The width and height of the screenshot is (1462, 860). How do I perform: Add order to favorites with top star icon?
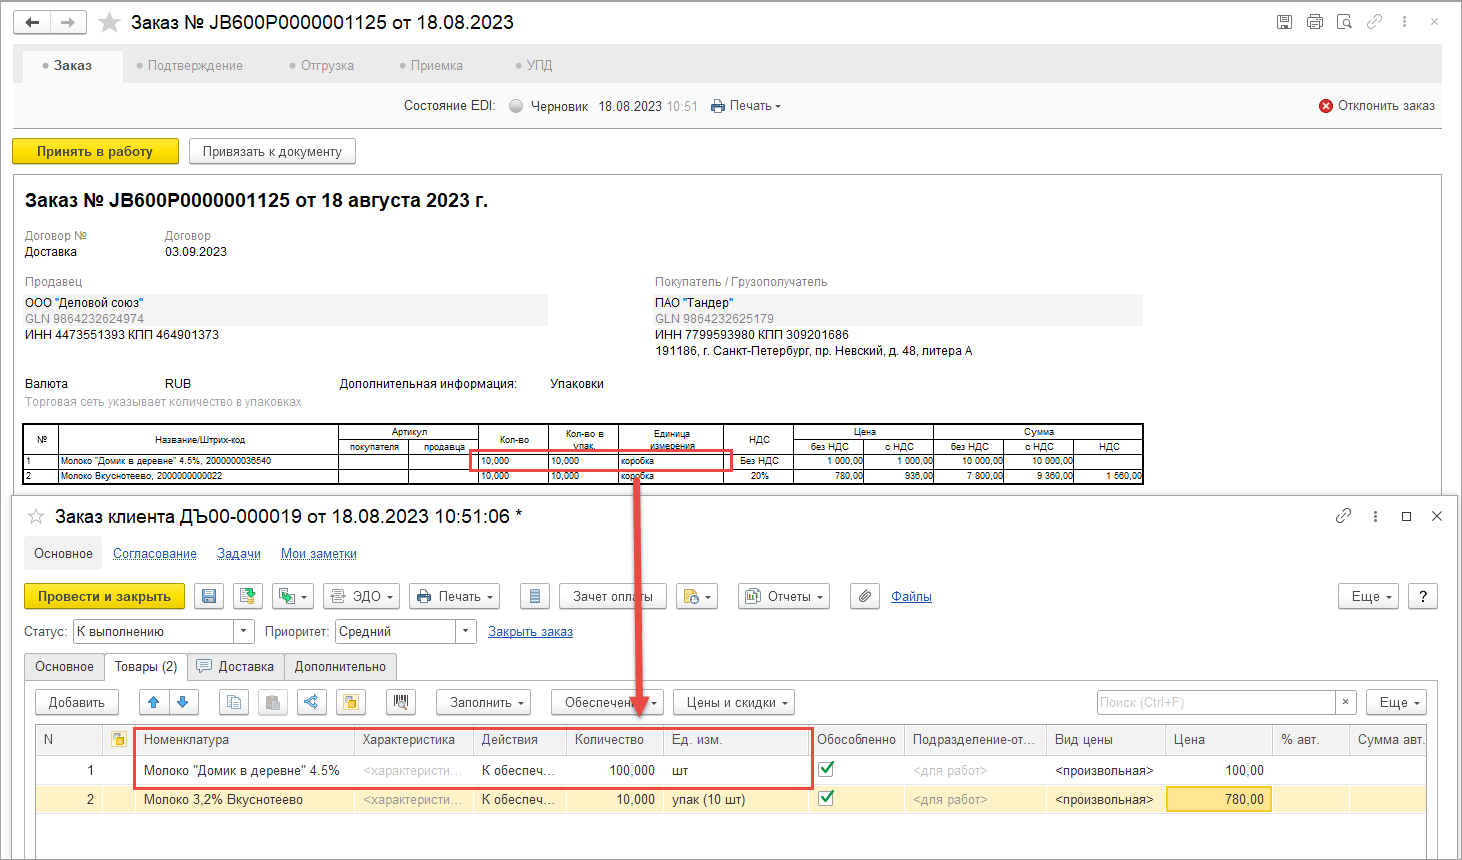click(x=110, y=22)
